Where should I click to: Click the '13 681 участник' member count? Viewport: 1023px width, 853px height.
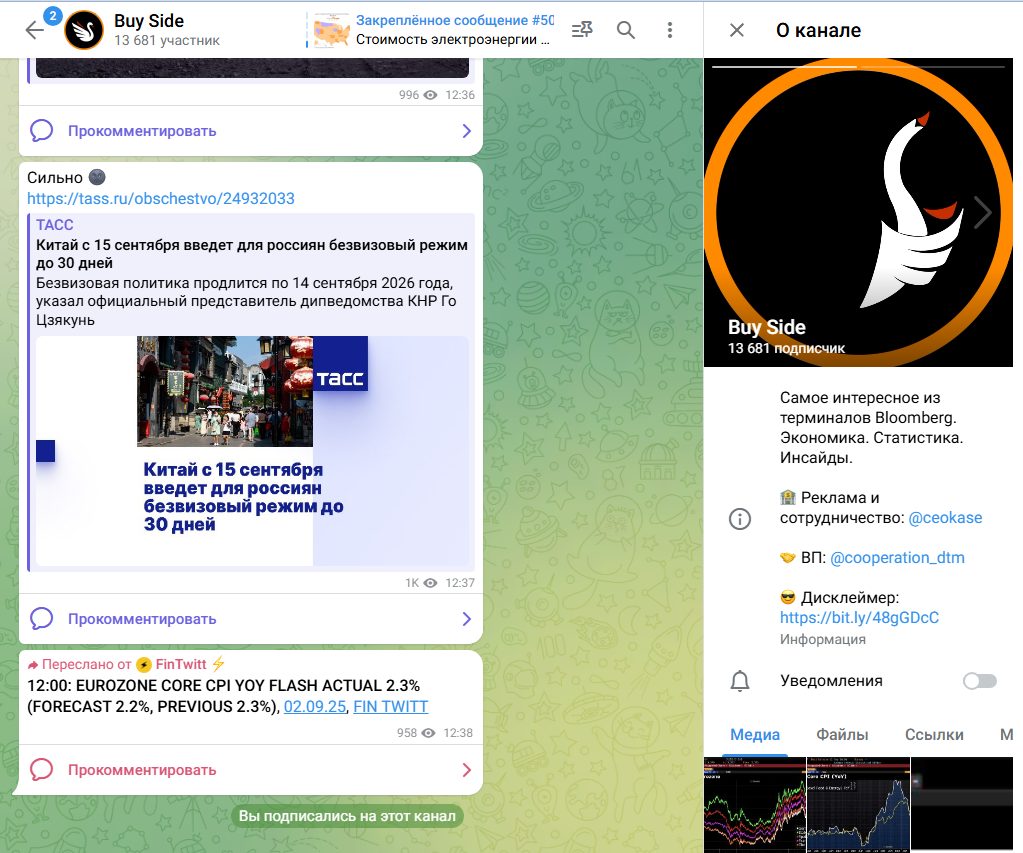pos(167,40)
